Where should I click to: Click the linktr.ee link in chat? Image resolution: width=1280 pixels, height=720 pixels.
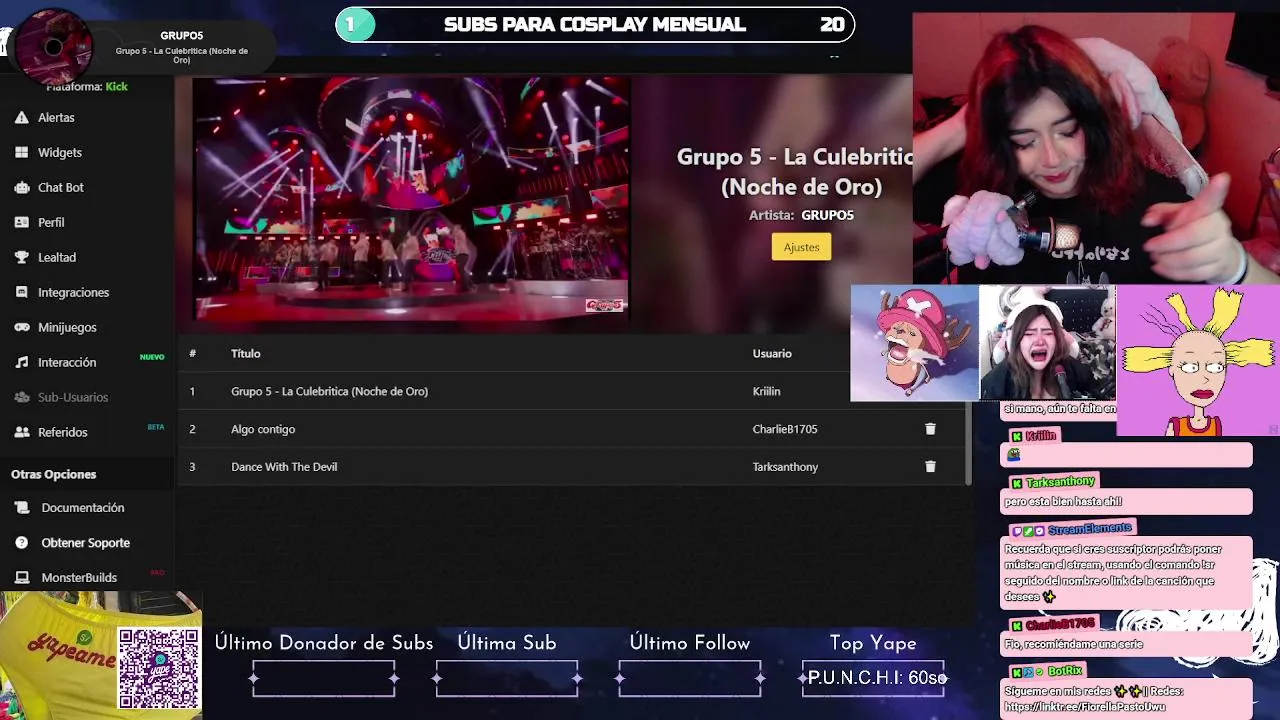[1085, 707]
